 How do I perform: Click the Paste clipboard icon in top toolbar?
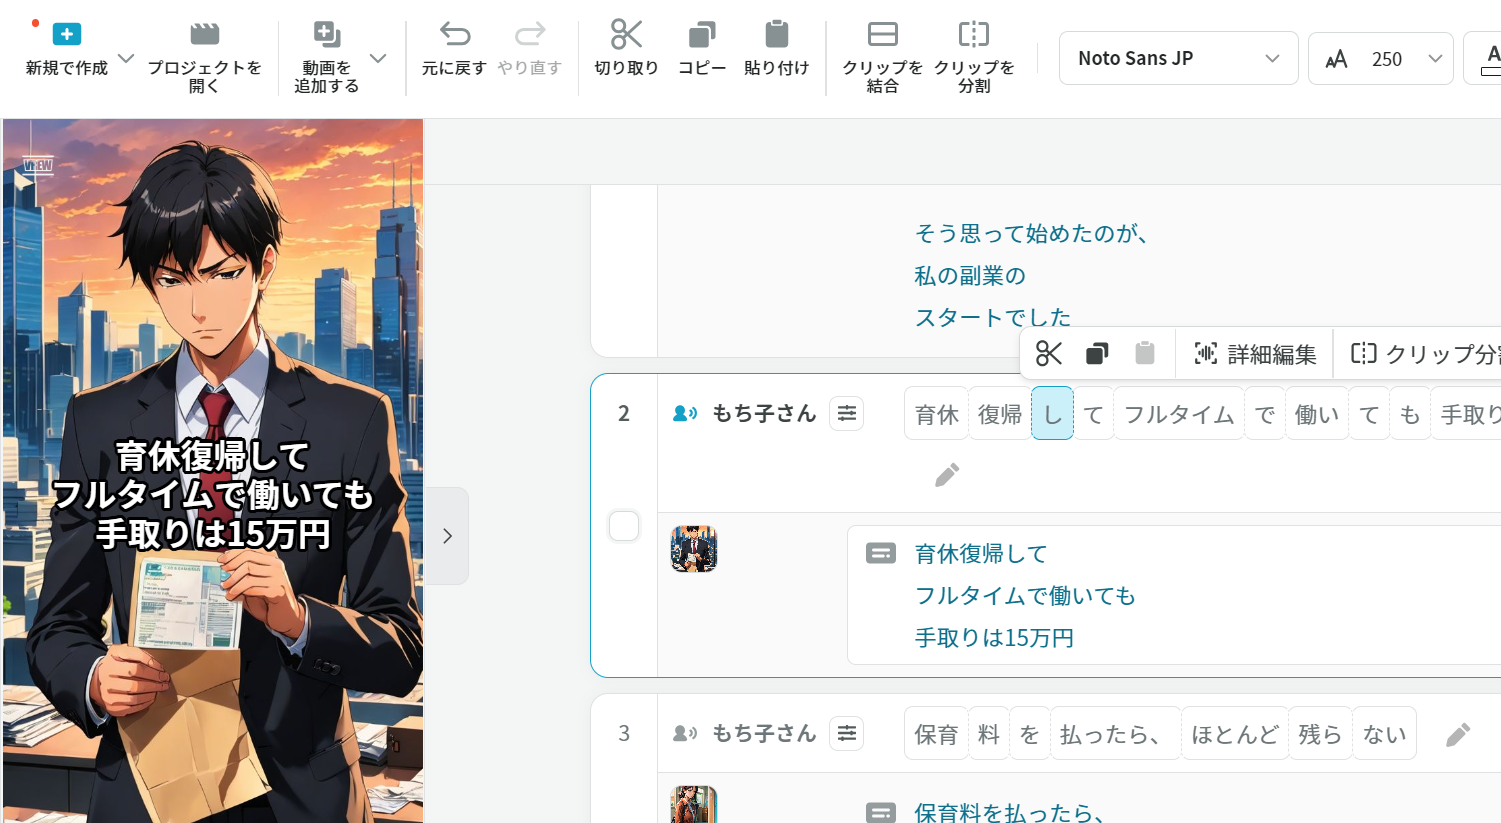[776, 35]
